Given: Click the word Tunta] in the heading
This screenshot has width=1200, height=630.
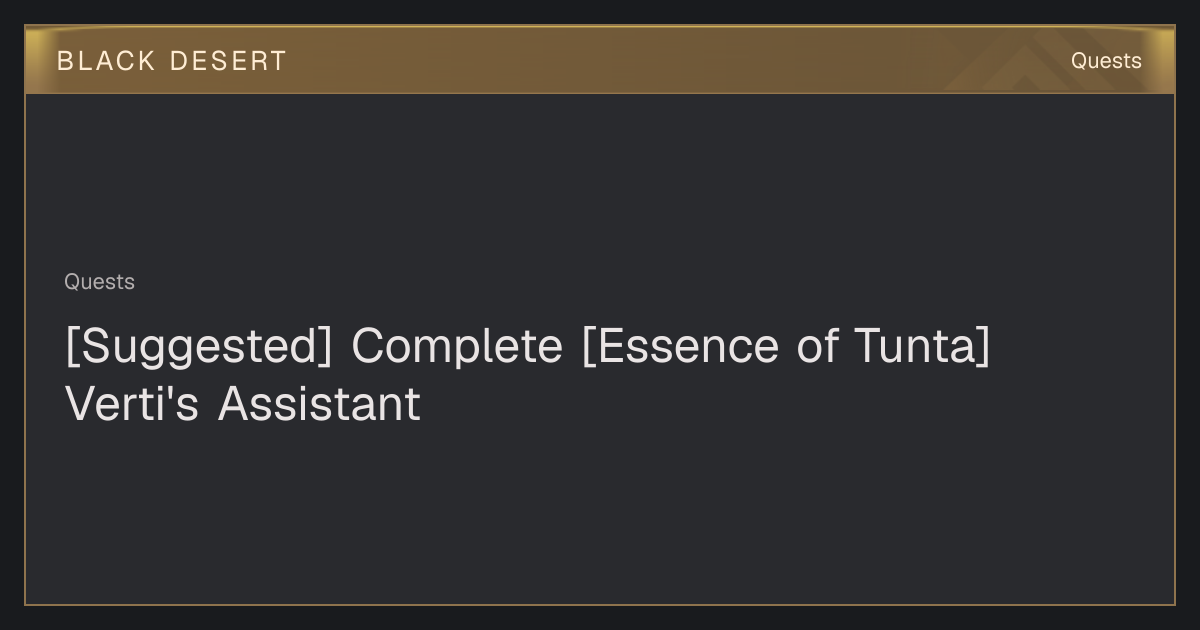Looking at the screenshot, I should [x=922, y=346].
